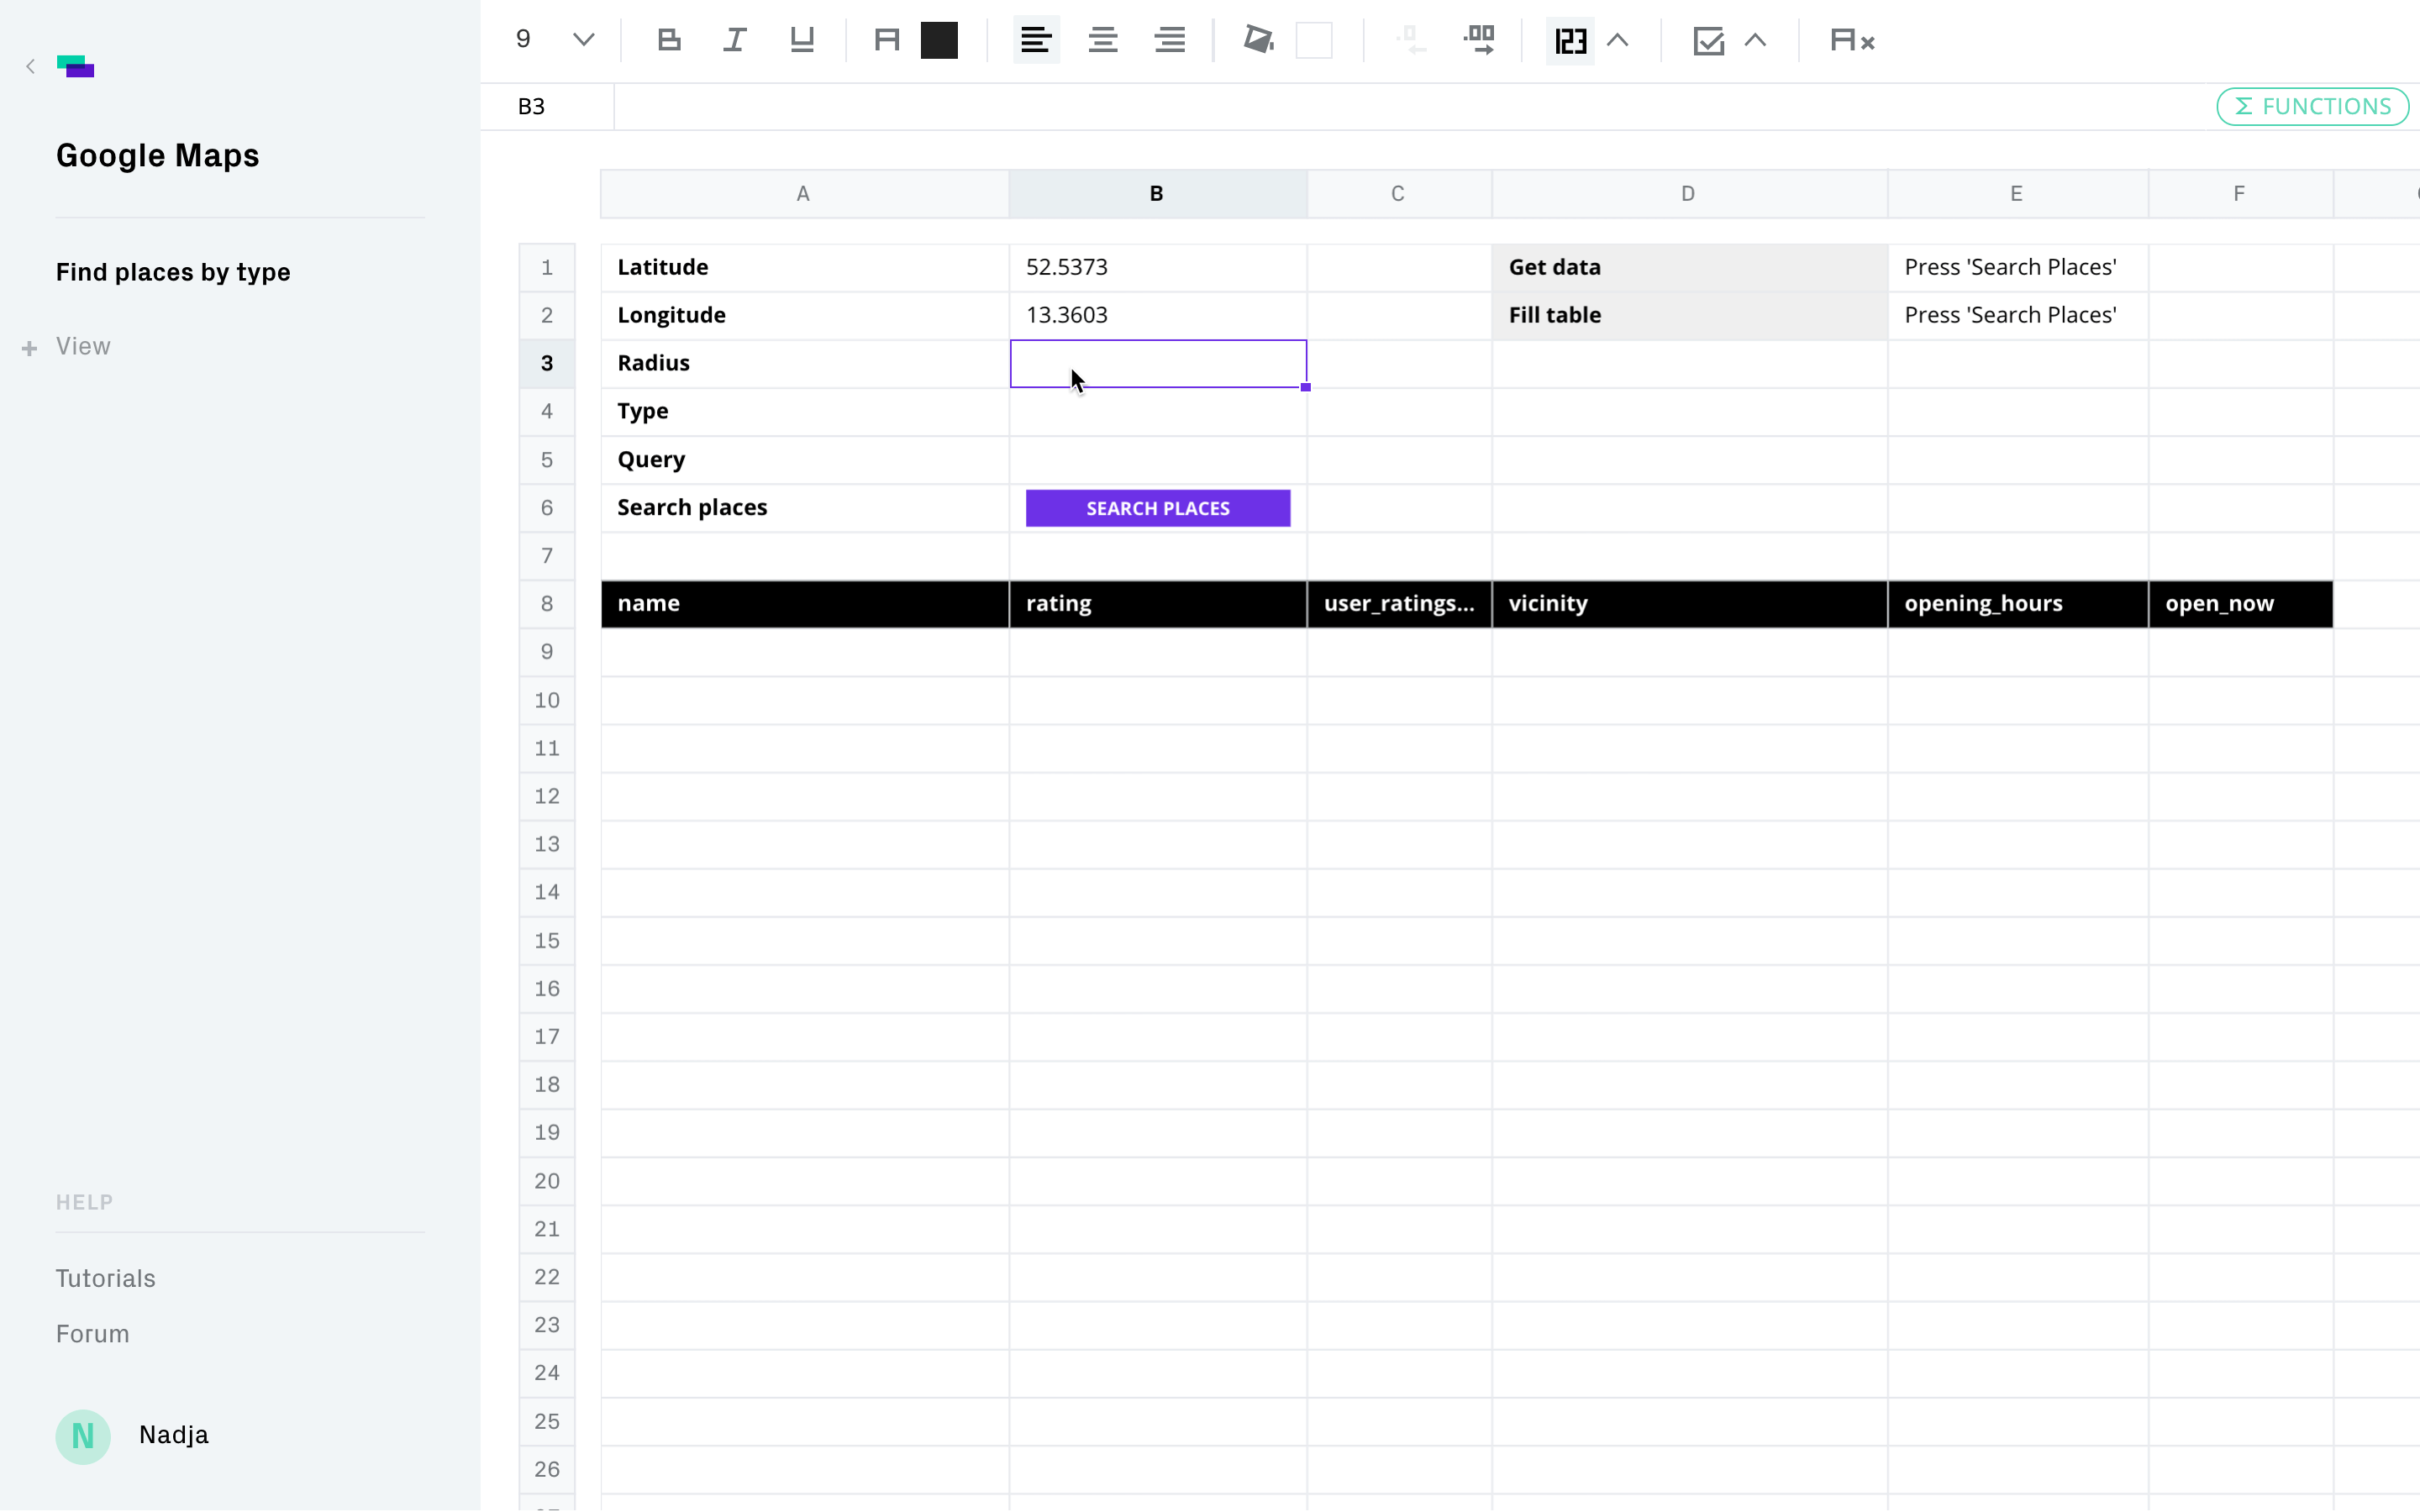This screenshot has height=1512, width=2420.
Task: Select row 1 header
Action: (x=547, y=268)
